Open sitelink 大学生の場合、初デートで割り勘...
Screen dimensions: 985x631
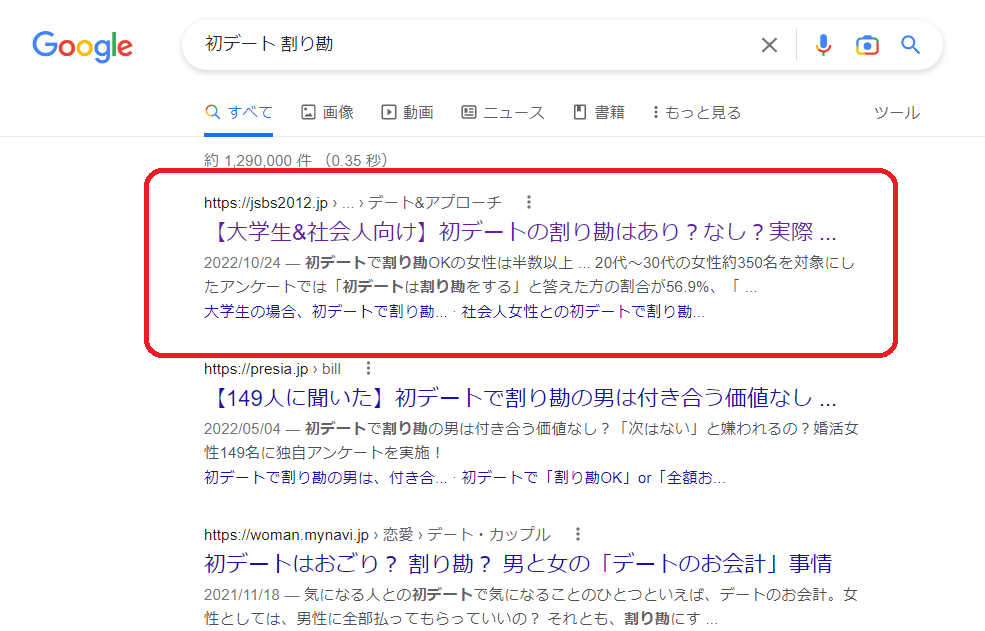coord(325,312)
